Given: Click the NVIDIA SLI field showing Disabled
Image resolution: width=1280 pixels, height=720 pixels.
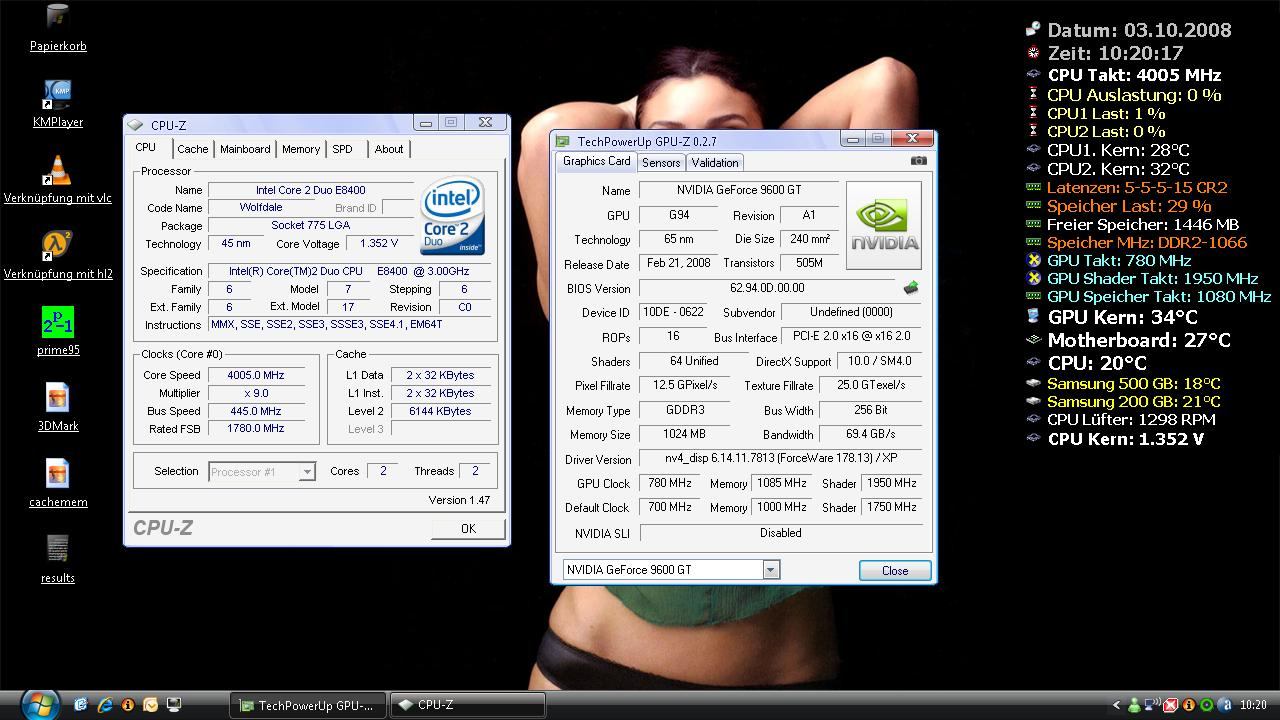Looking at the screenshot, I should [x=780, y=533].
